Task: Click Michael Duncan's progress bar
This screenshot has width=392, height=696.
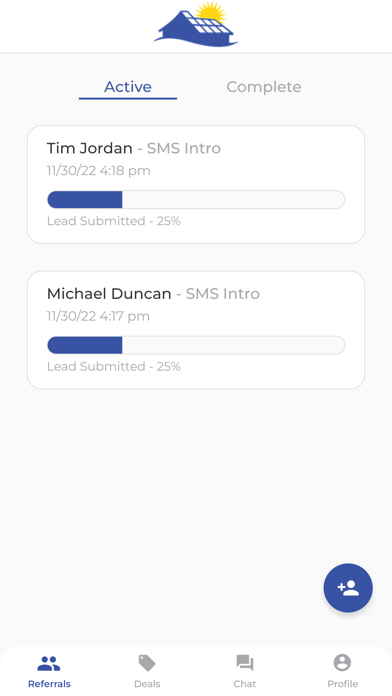Action: click(196, 345)
